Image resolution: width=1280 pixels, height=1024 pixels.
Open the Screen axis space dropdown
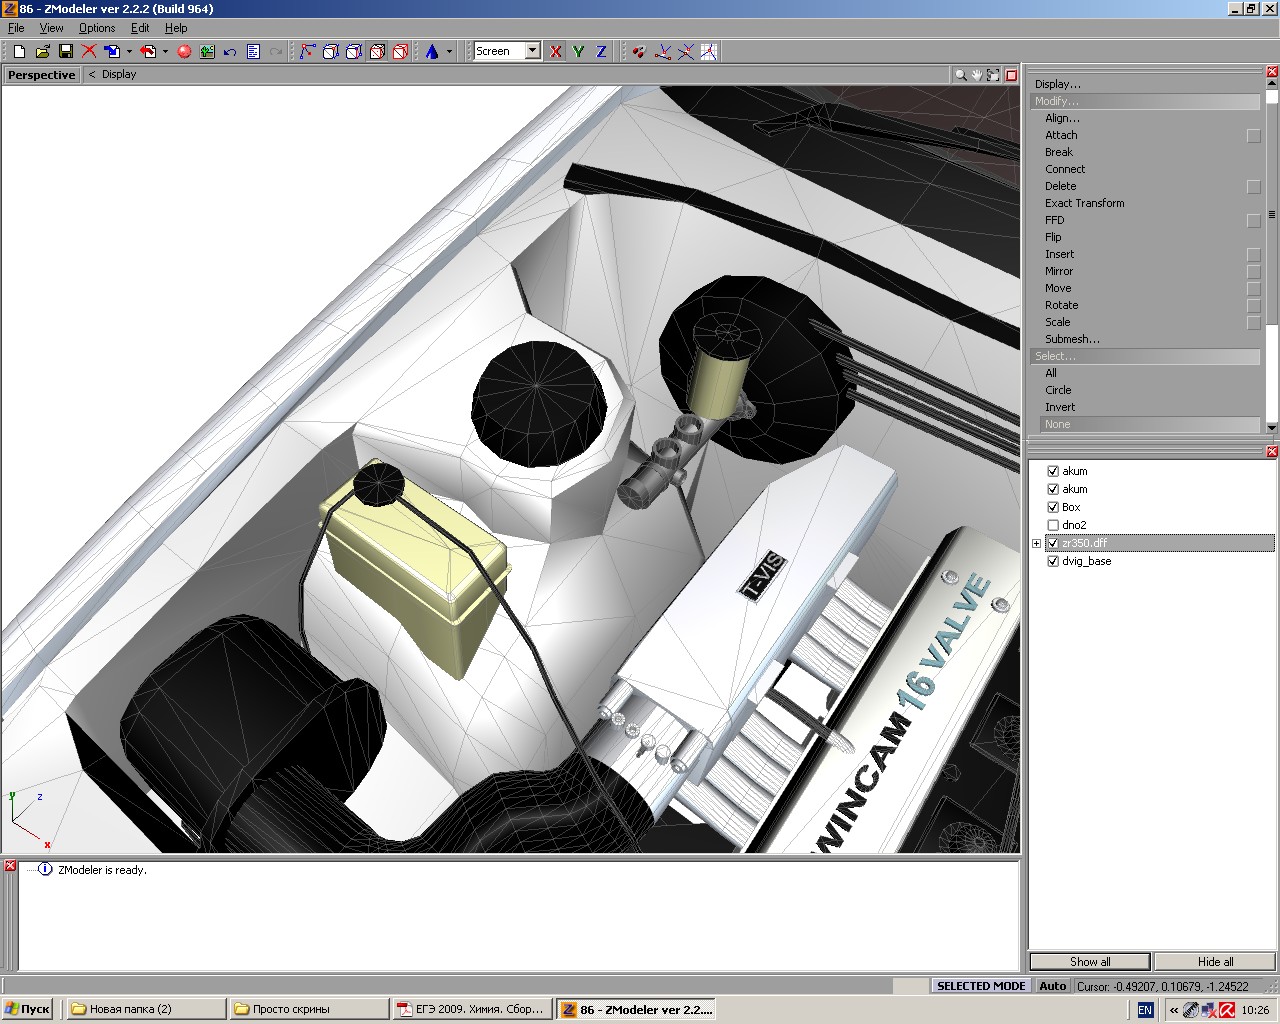(x=533, y=51)
